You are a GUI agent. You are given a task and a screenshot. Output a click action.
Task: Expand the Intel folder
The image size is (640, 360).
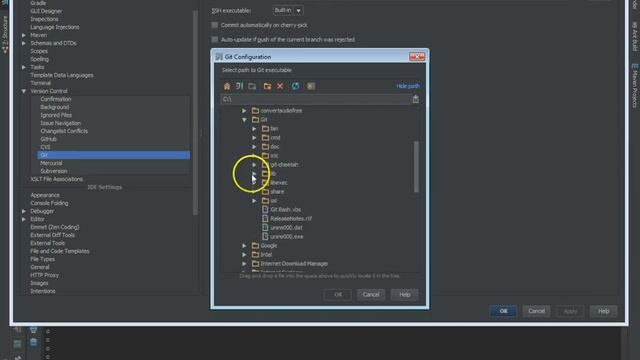click(244, 254)
